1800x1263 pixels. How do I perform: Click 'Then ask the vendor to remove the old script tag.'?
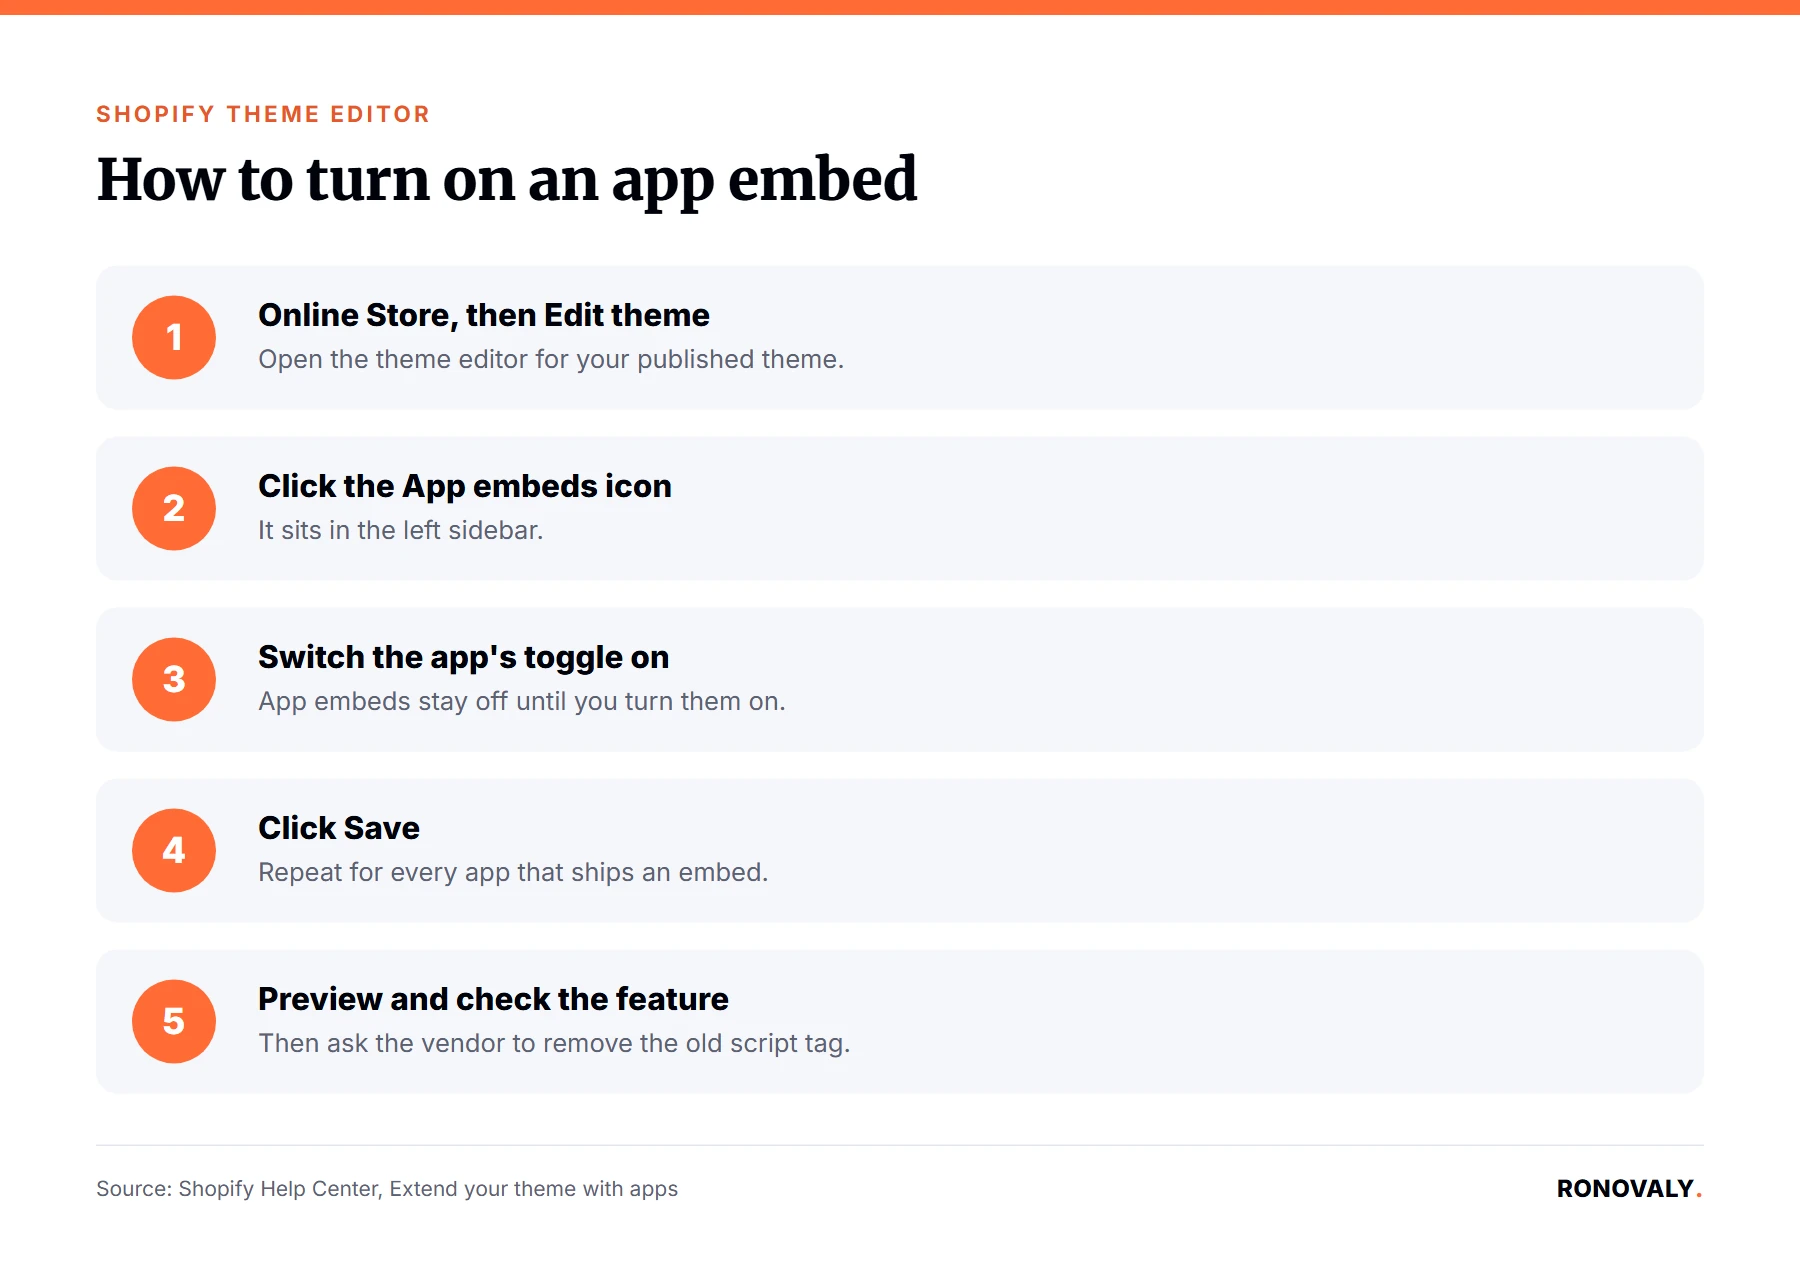(x=554, y=1043)
